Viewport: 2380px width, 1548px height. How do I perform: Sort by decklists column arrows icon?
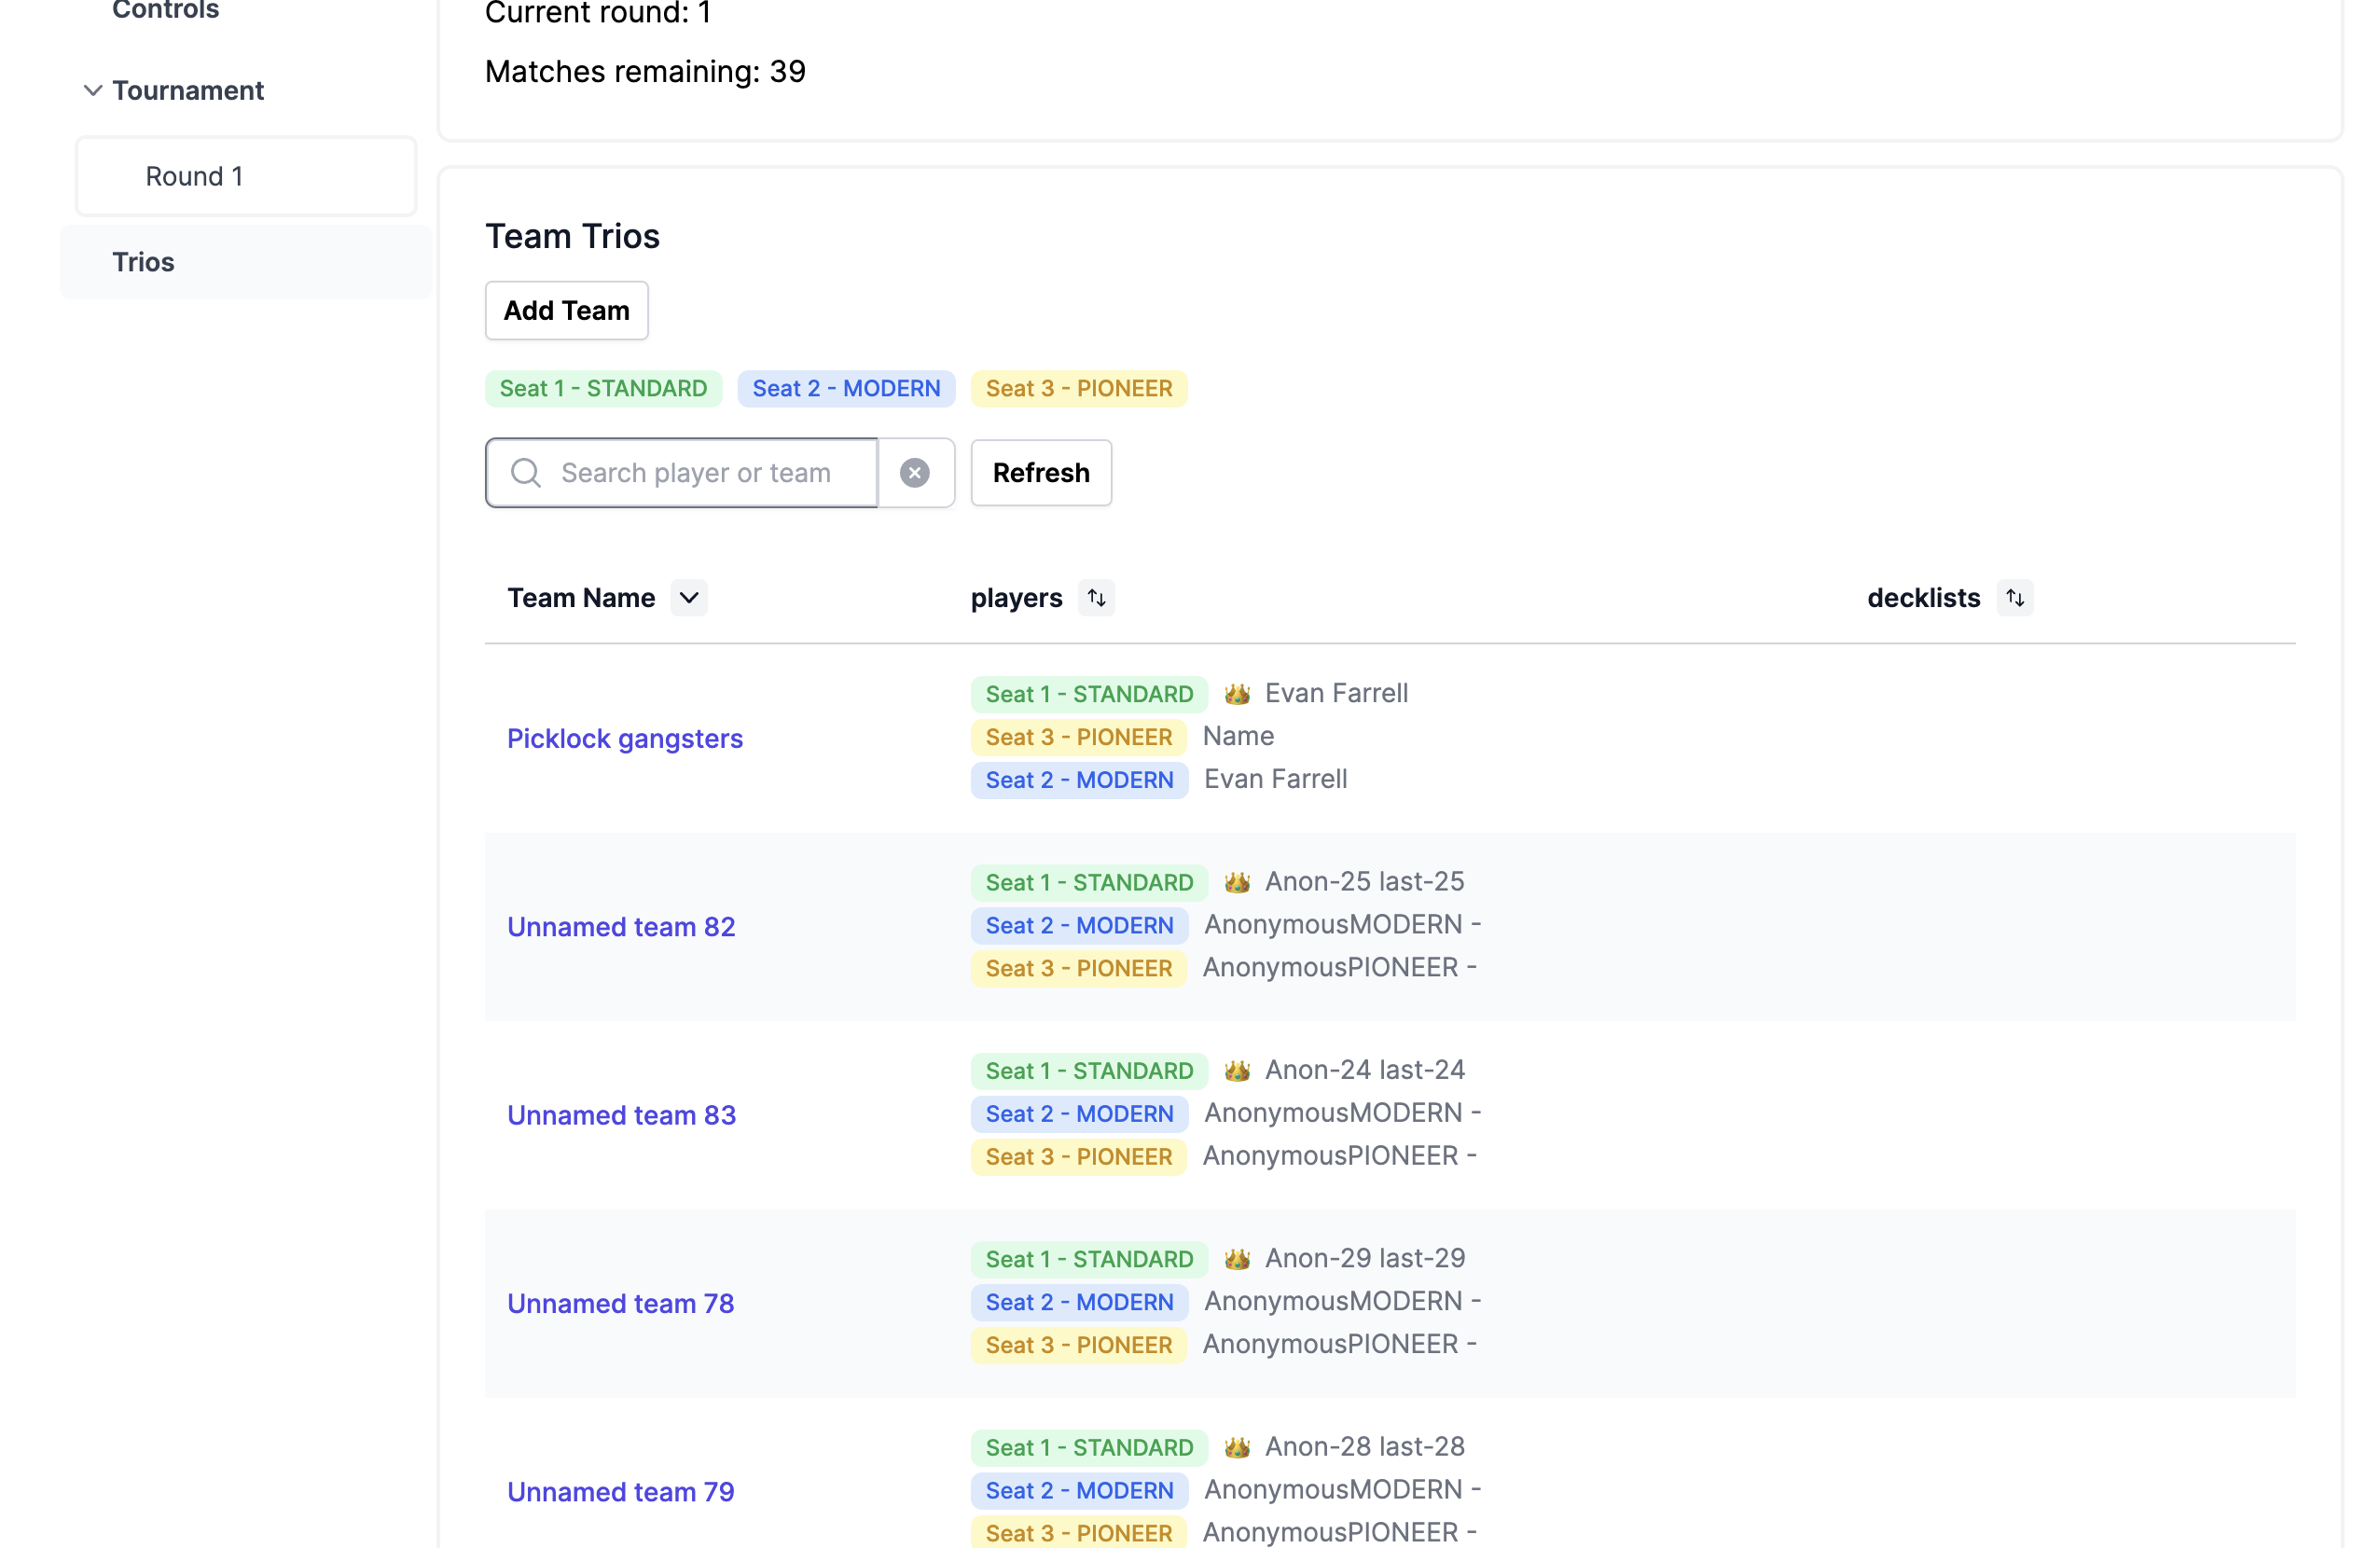pyautogui.click(x=2014, y=598)
